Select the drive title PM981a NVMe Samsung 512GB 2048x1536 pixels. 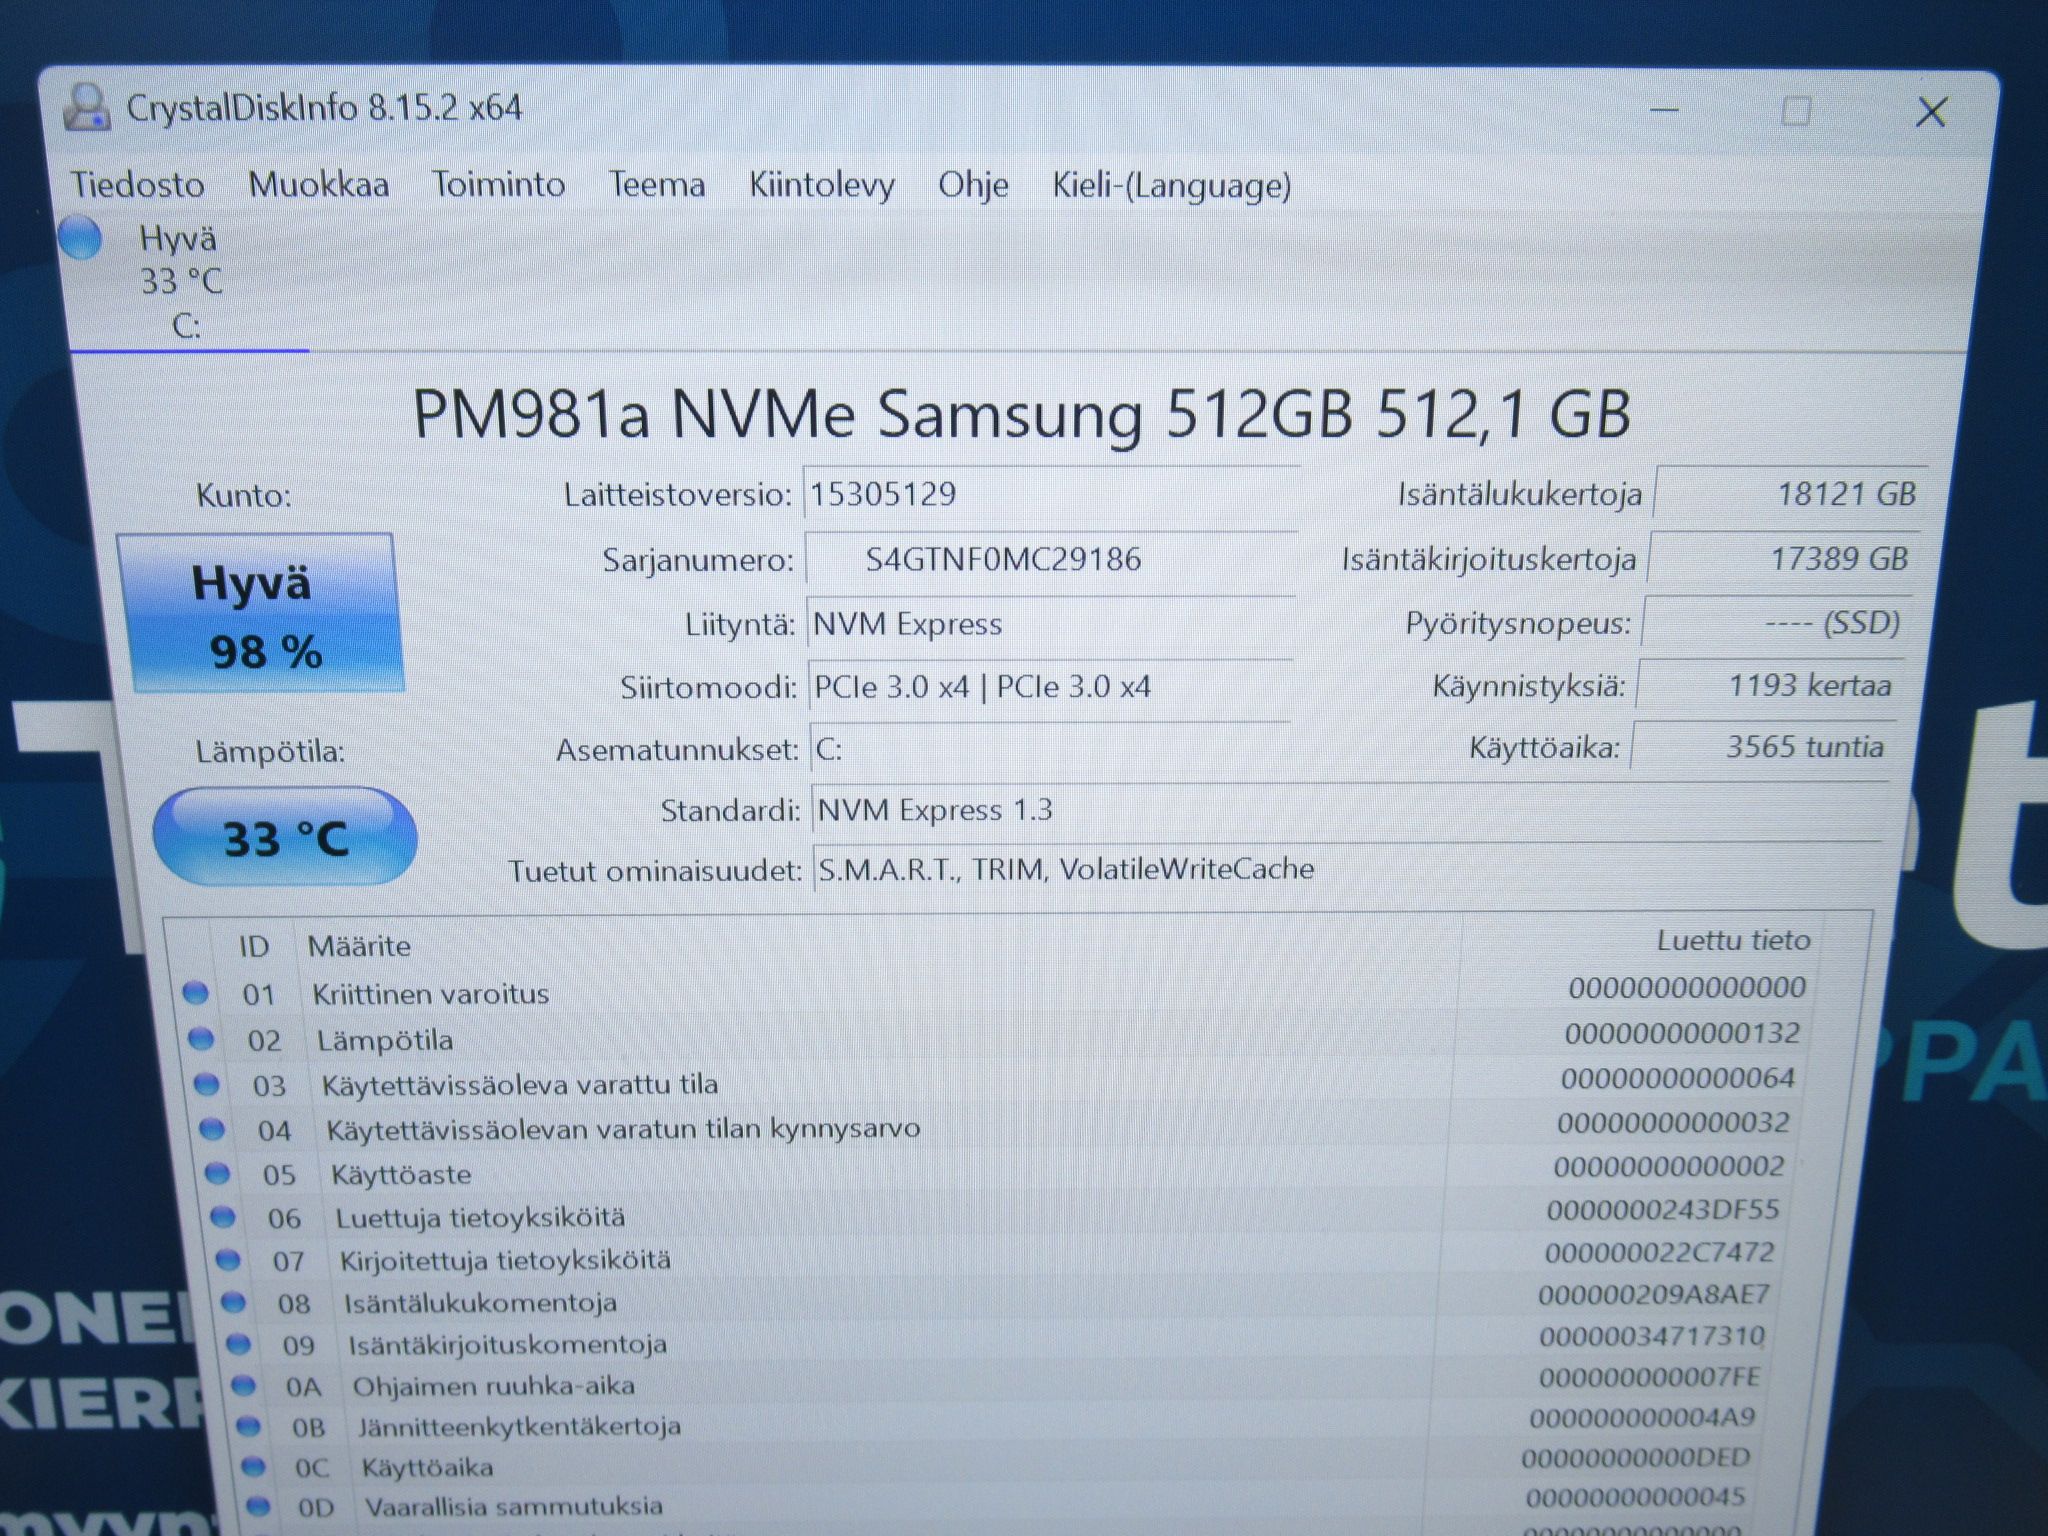[1021, 413]
